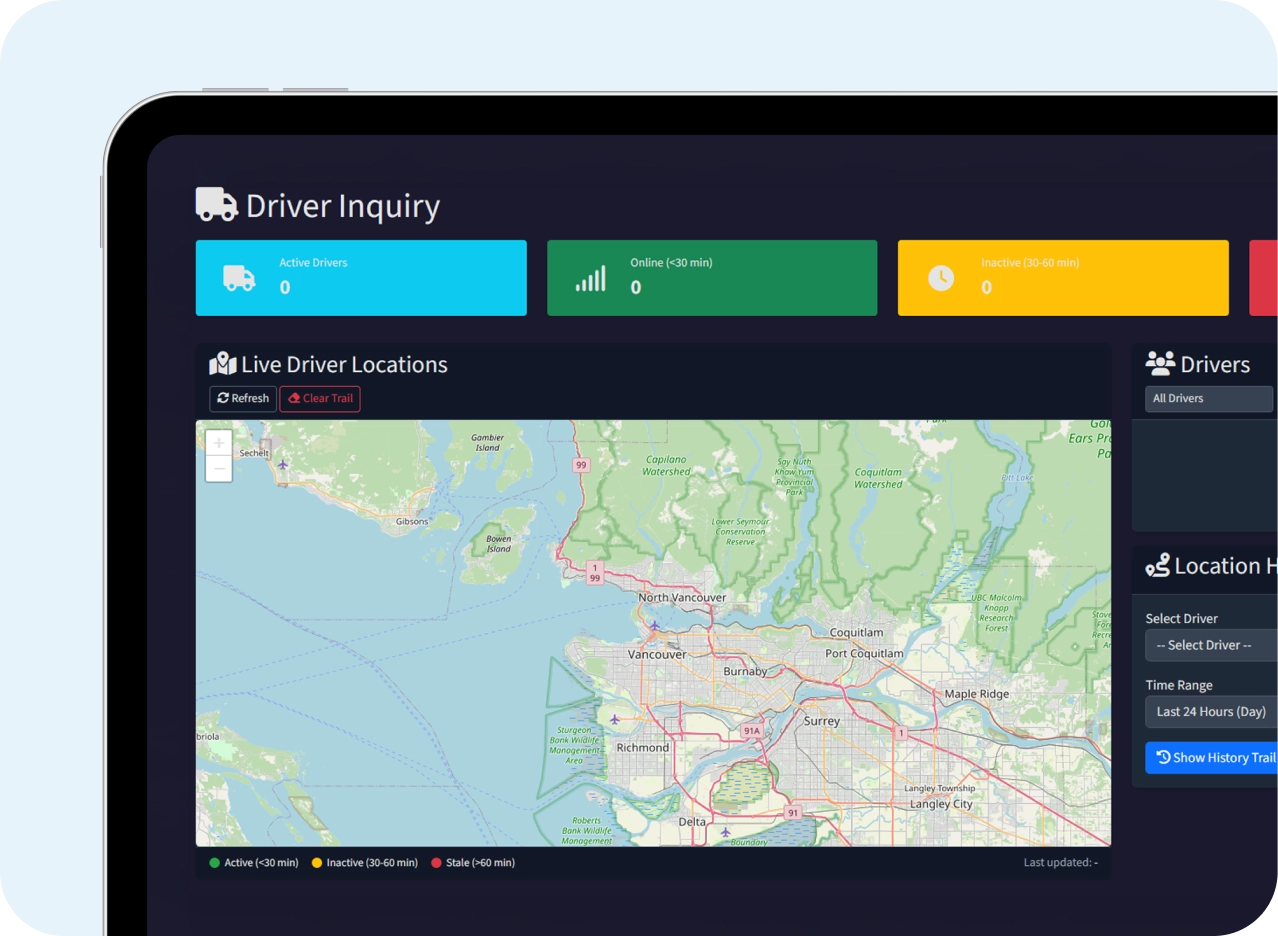This screenshot has width=1278, height=936.
Task: Click the Vancouver label on the map
Action: pyautogui.click(x=656, y=654)
